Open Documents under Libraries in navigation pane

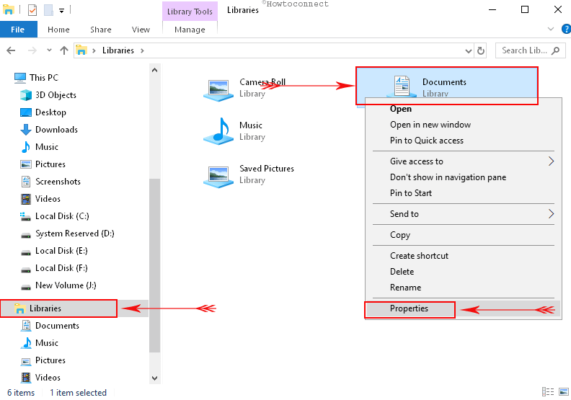(50, 325)
